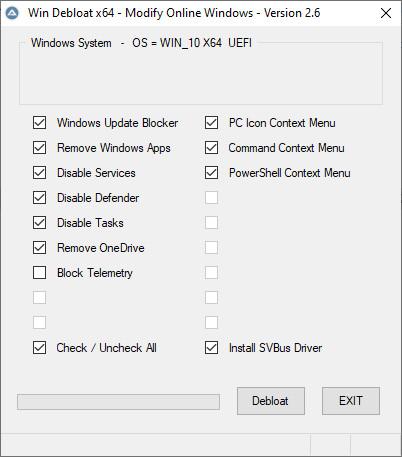Click the Windows System OS info text

pos(141,43)
